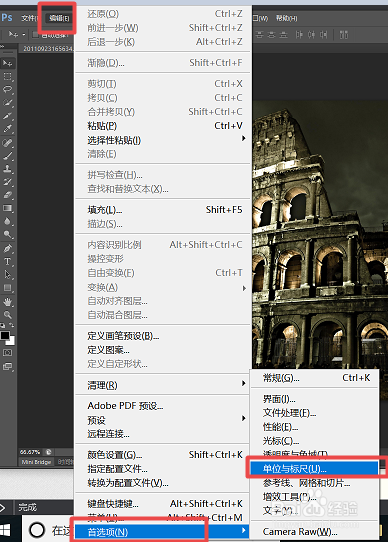The height and width of the screenshot is (542, 388).
Task: Select Camera Raw(W)... preferences entry
Action: pyautogui.click(x=314, y=532)
